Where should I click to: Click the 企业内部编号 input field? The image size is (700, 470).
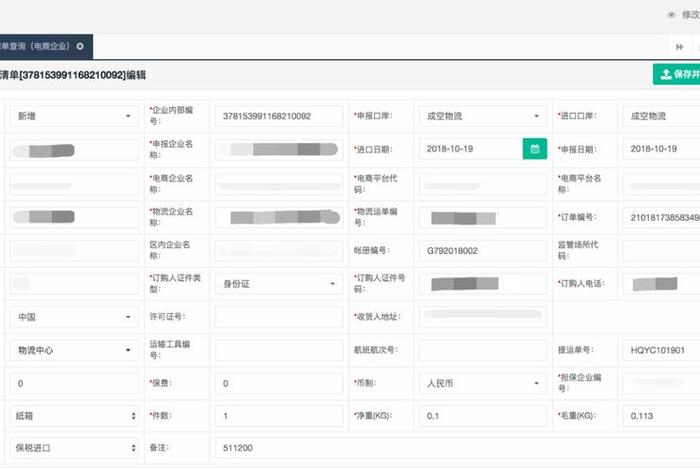point(279,116)
